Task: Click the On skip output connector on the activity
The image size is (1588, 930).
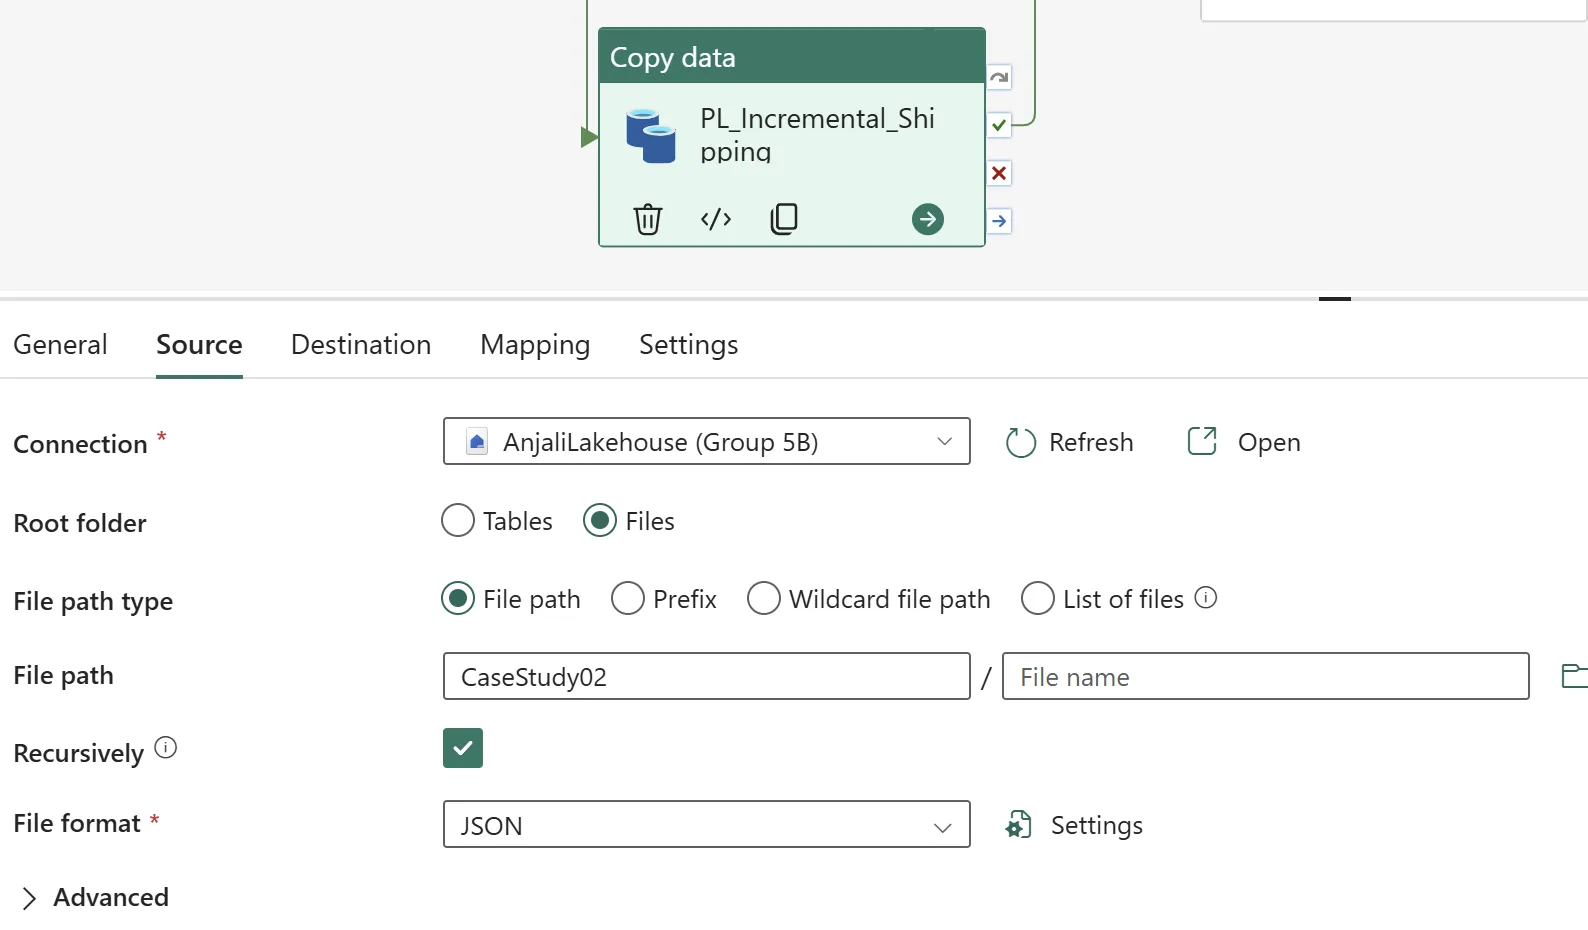Action: (999, 77)
